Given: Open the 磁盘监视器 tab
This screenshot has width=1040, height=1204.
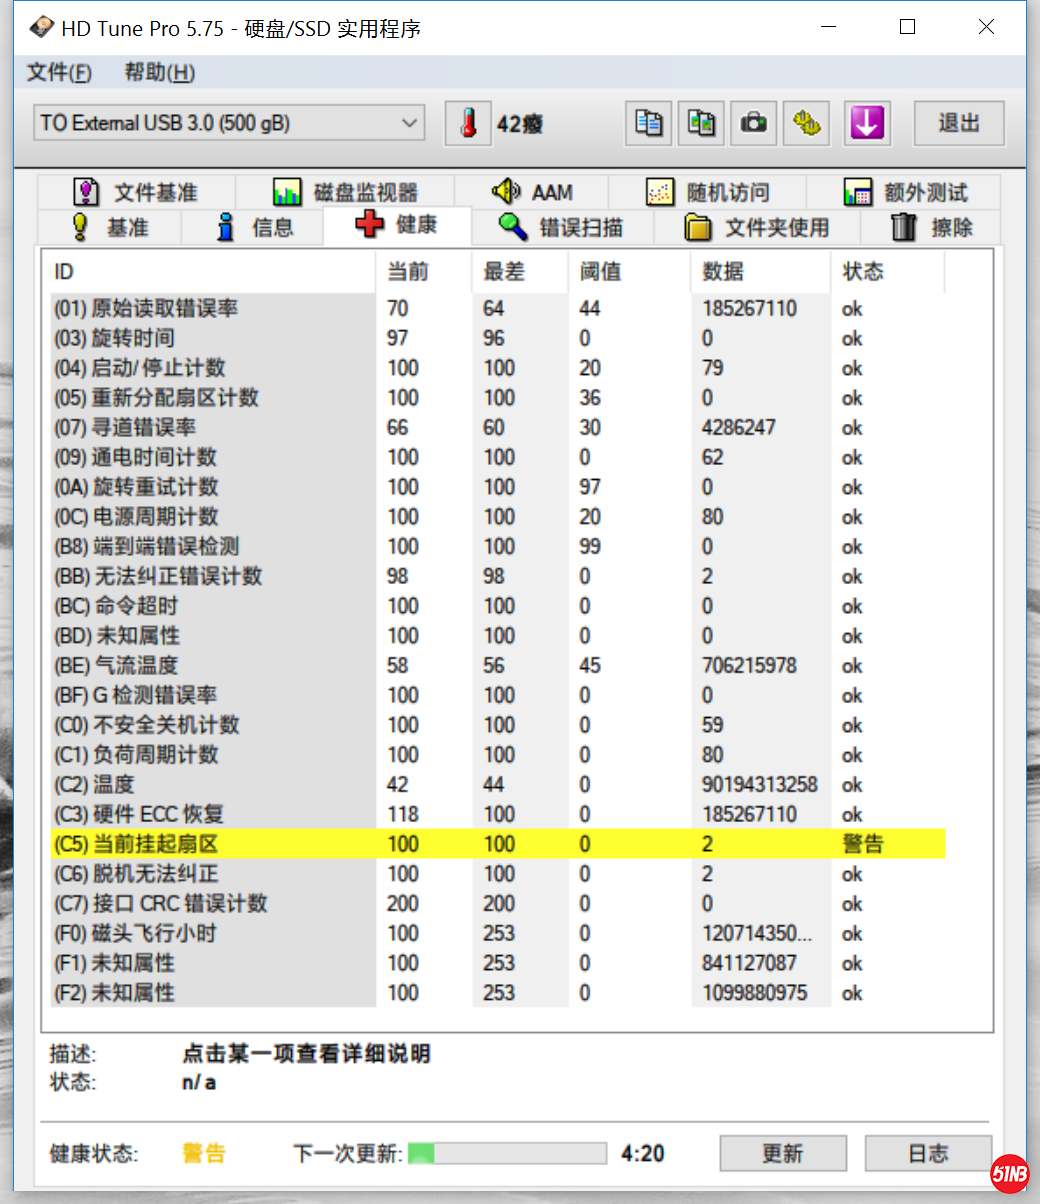Looking at the screenshot, I should 345,192.
